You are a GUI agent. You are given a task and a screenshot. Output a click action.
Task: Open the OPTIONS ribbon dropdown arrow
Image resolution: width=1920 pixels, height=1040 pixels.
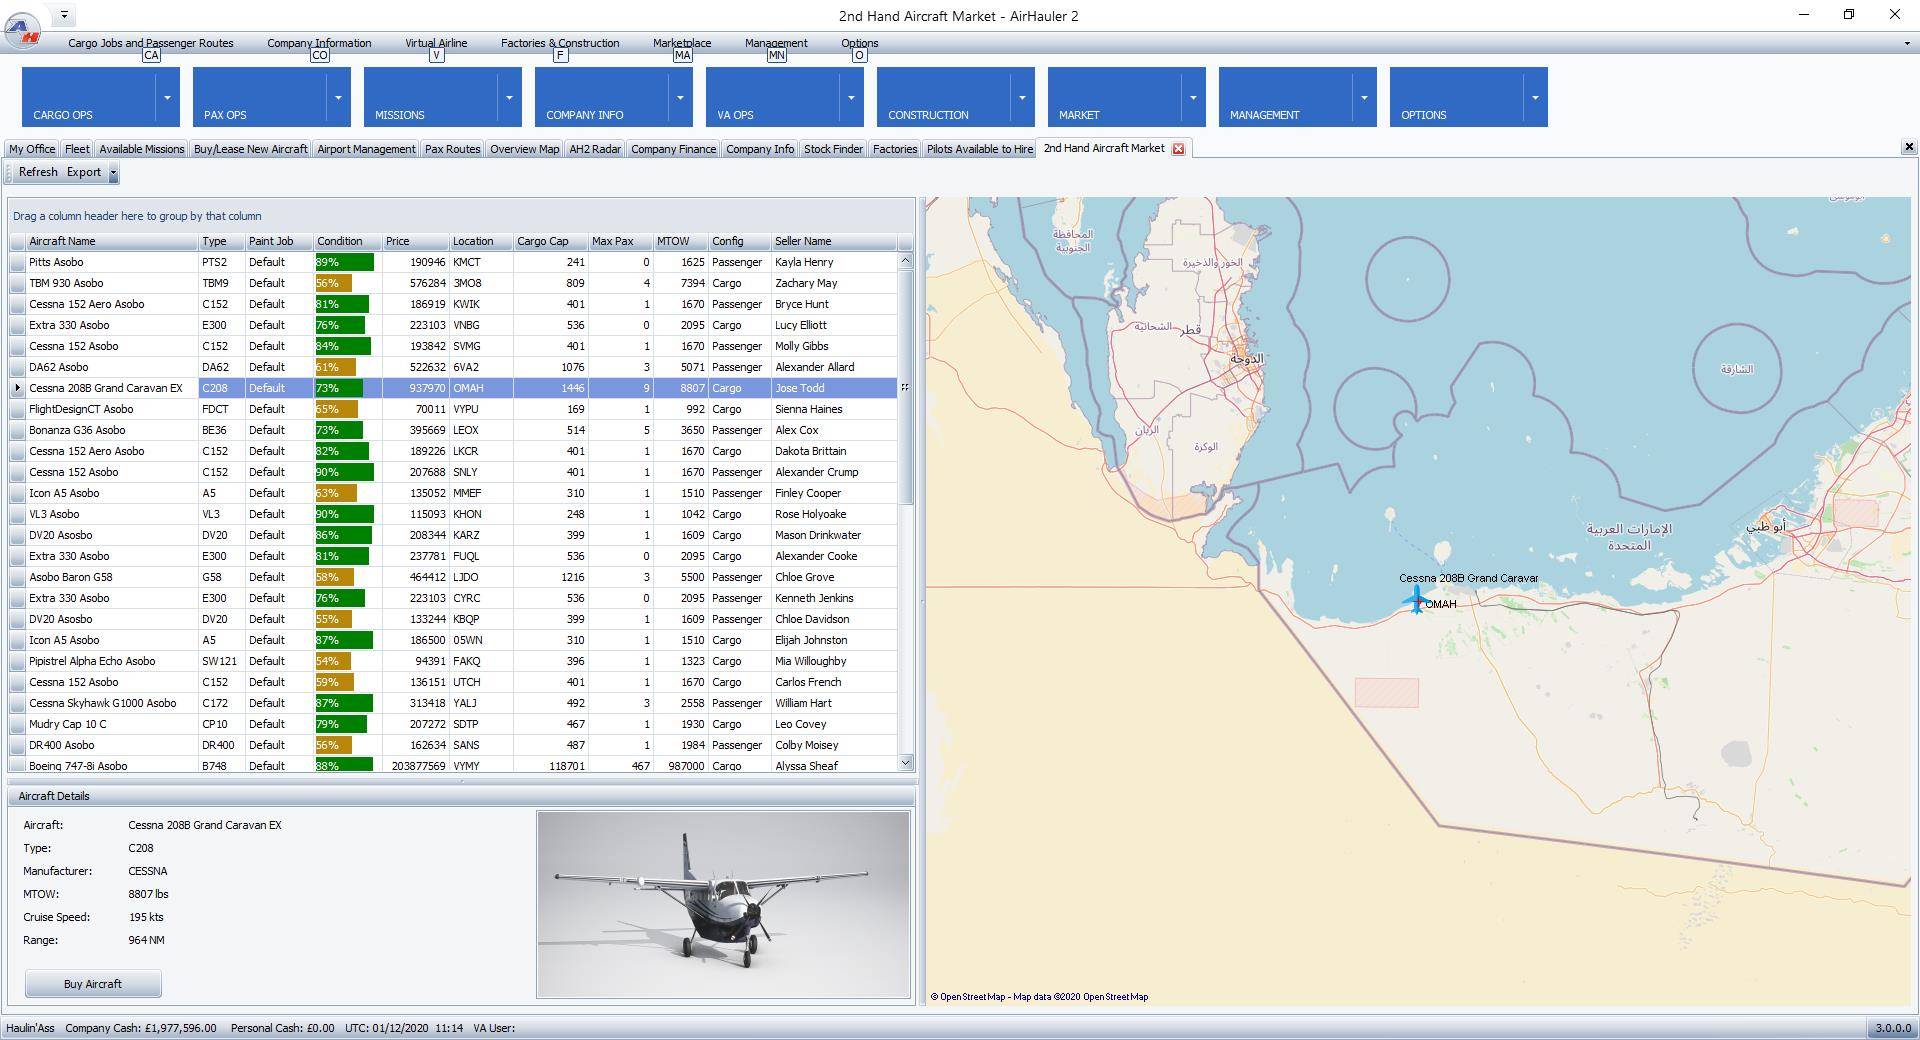[x=1537, y=97]
